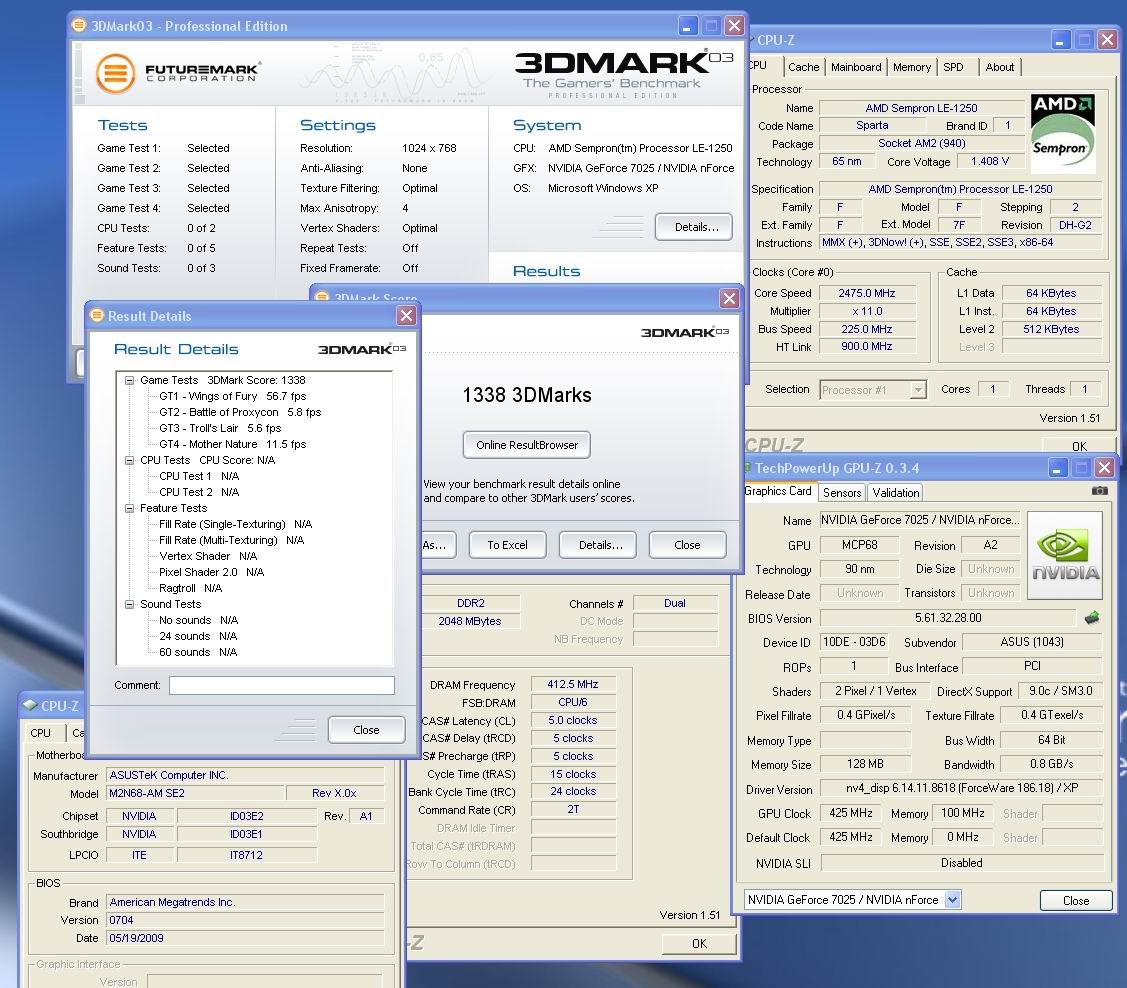Select the 60 sounds row

point(198,652)
